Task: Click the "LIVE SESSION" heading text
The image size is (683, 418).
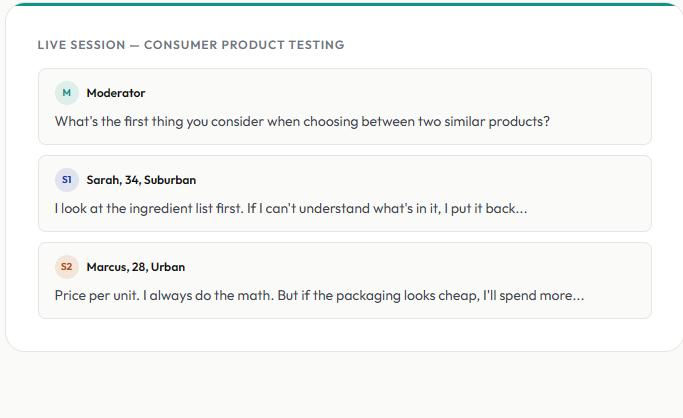Action: pyautogui.click(x=79, y=45)
